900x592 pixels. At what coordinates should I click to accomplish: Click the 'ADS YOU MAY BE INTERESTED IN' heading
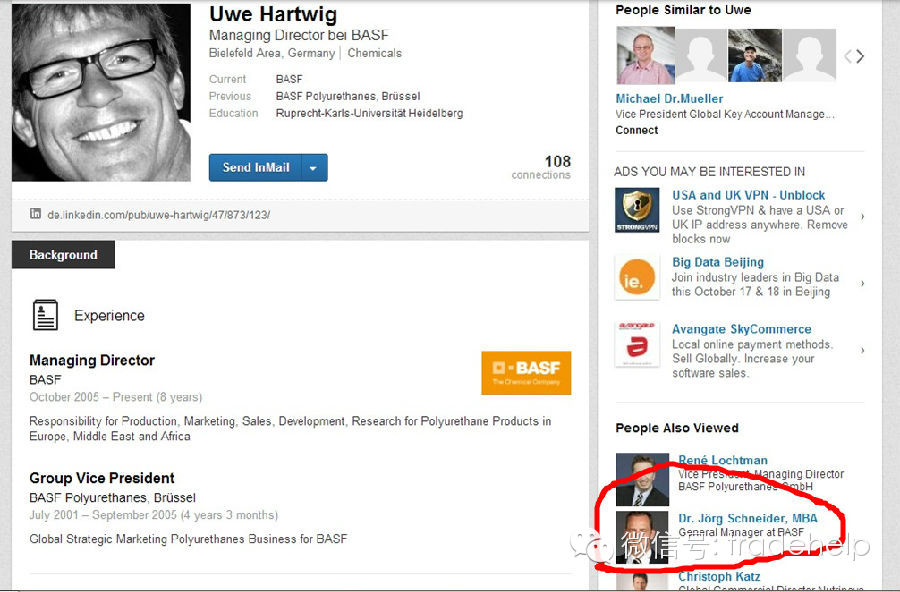709,172
